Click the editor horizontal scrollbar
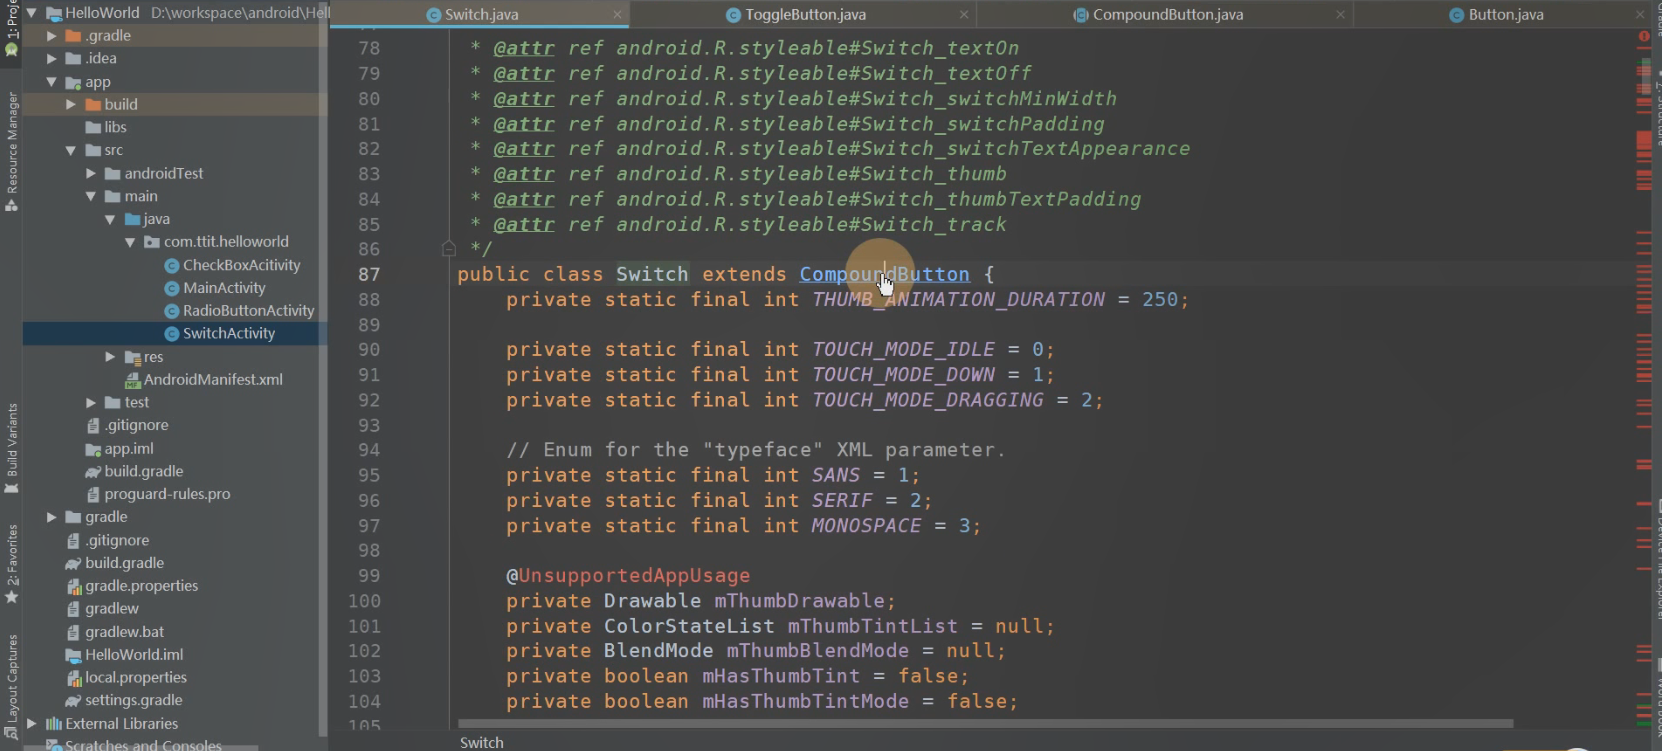This screenshot has width=1662, height=751. [985, 723]
